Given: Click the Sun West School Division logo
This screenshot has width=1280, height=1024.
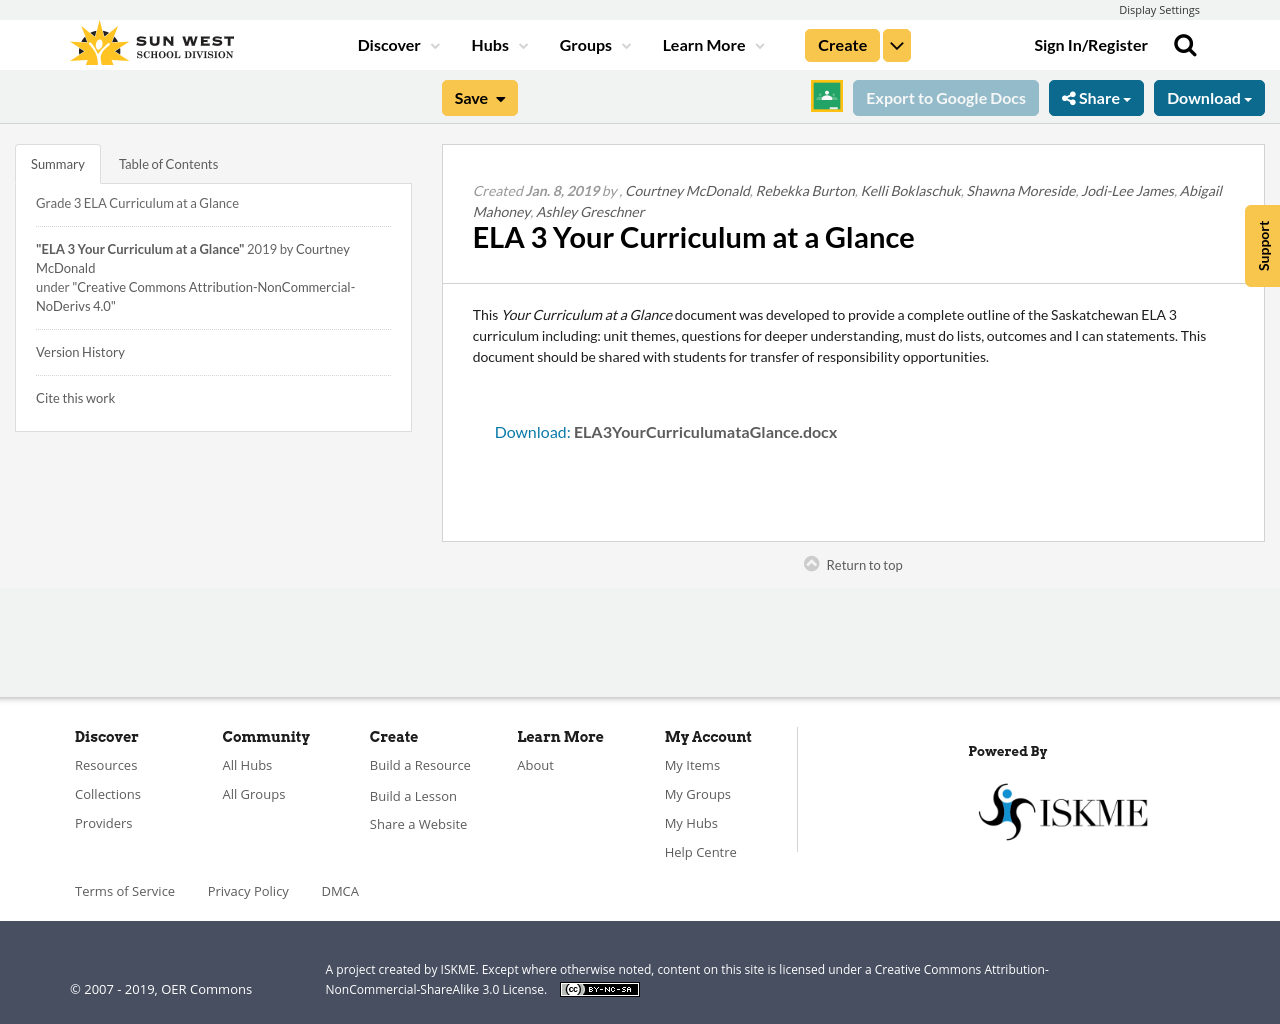Looking at the screenshot, I should click(150, 41).
